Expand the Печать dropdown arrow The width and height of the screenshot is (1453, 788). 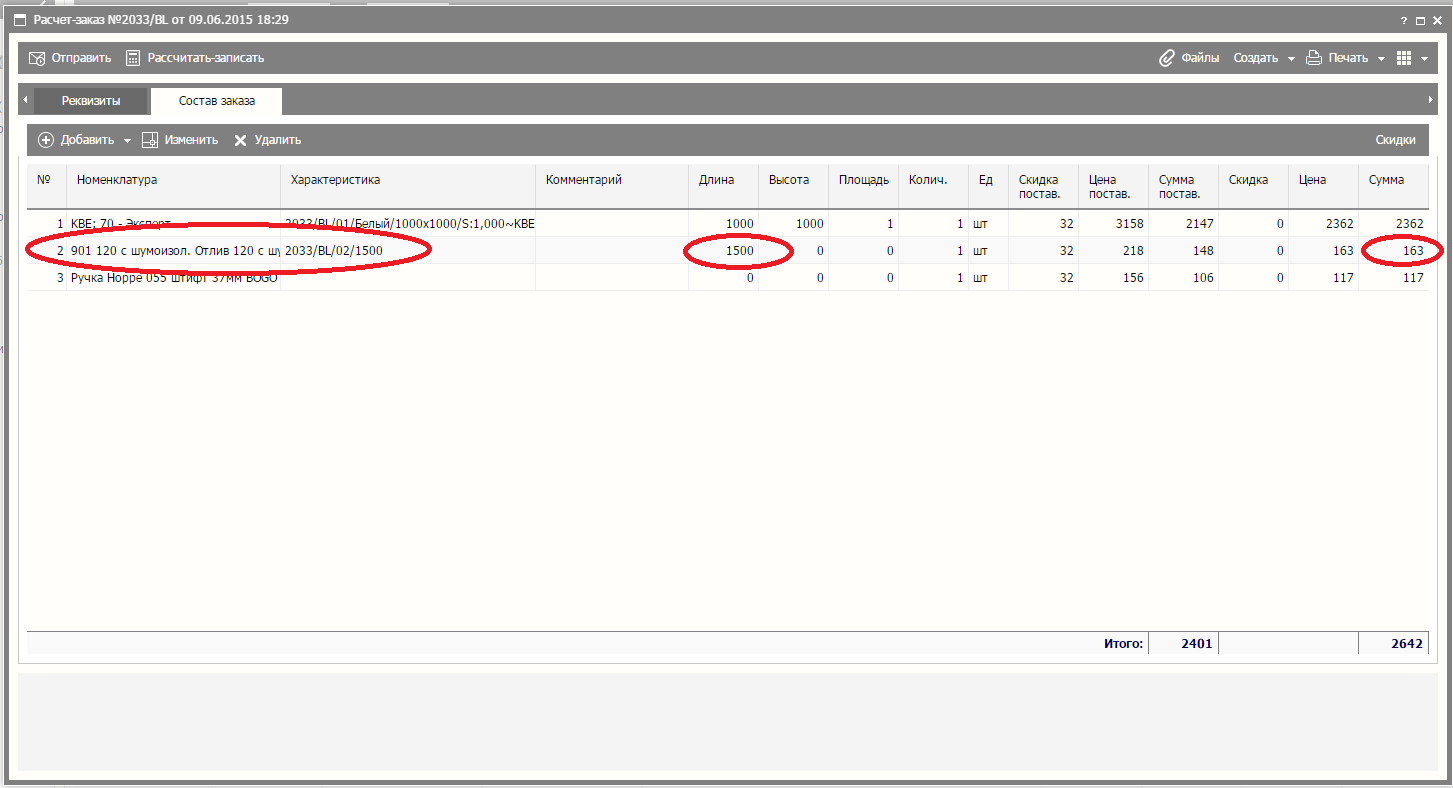[x=1381, y=59]
